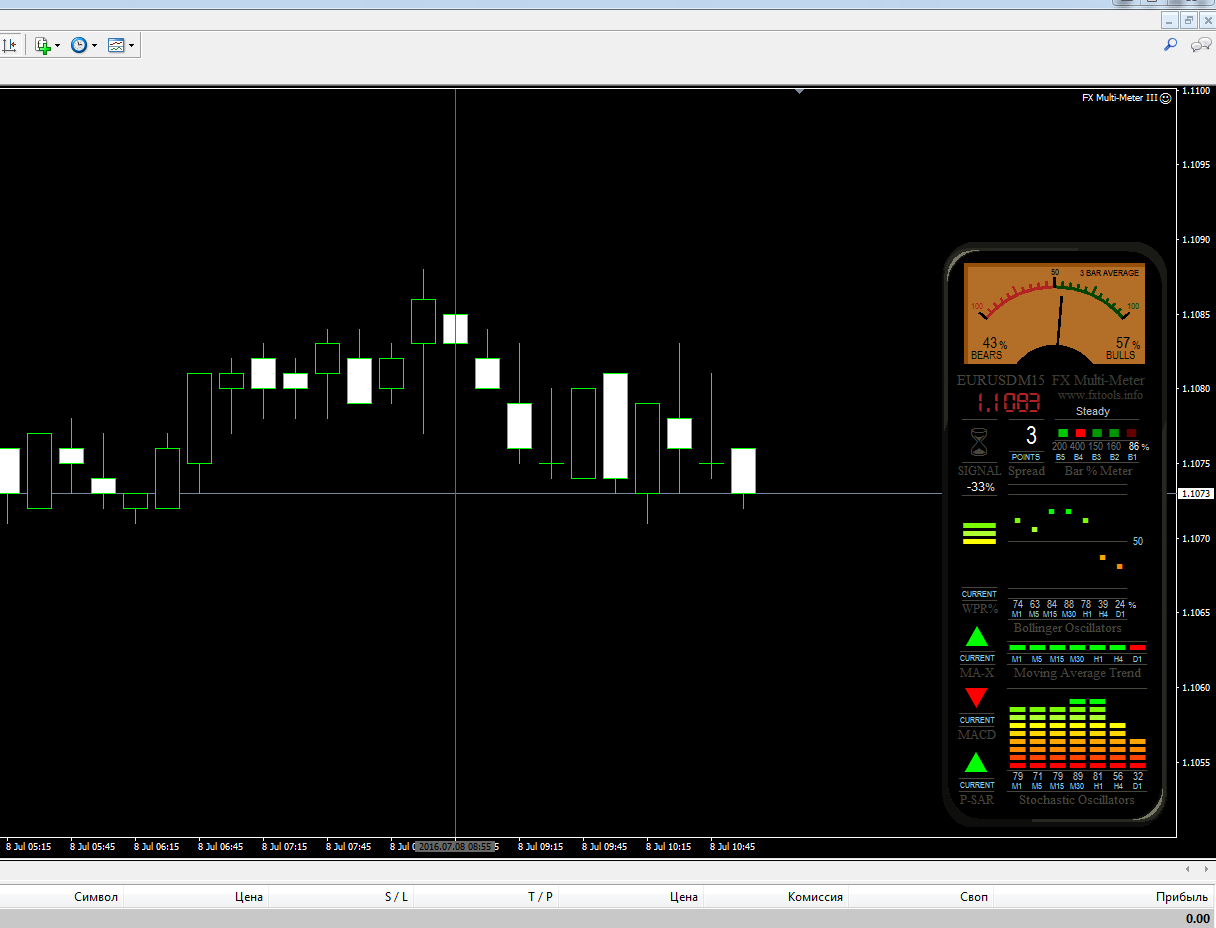Viewport: 1216px width, 928px height.
Task: Open the chart templates icon
Action: pyautogui.click(x=116, y=45)
